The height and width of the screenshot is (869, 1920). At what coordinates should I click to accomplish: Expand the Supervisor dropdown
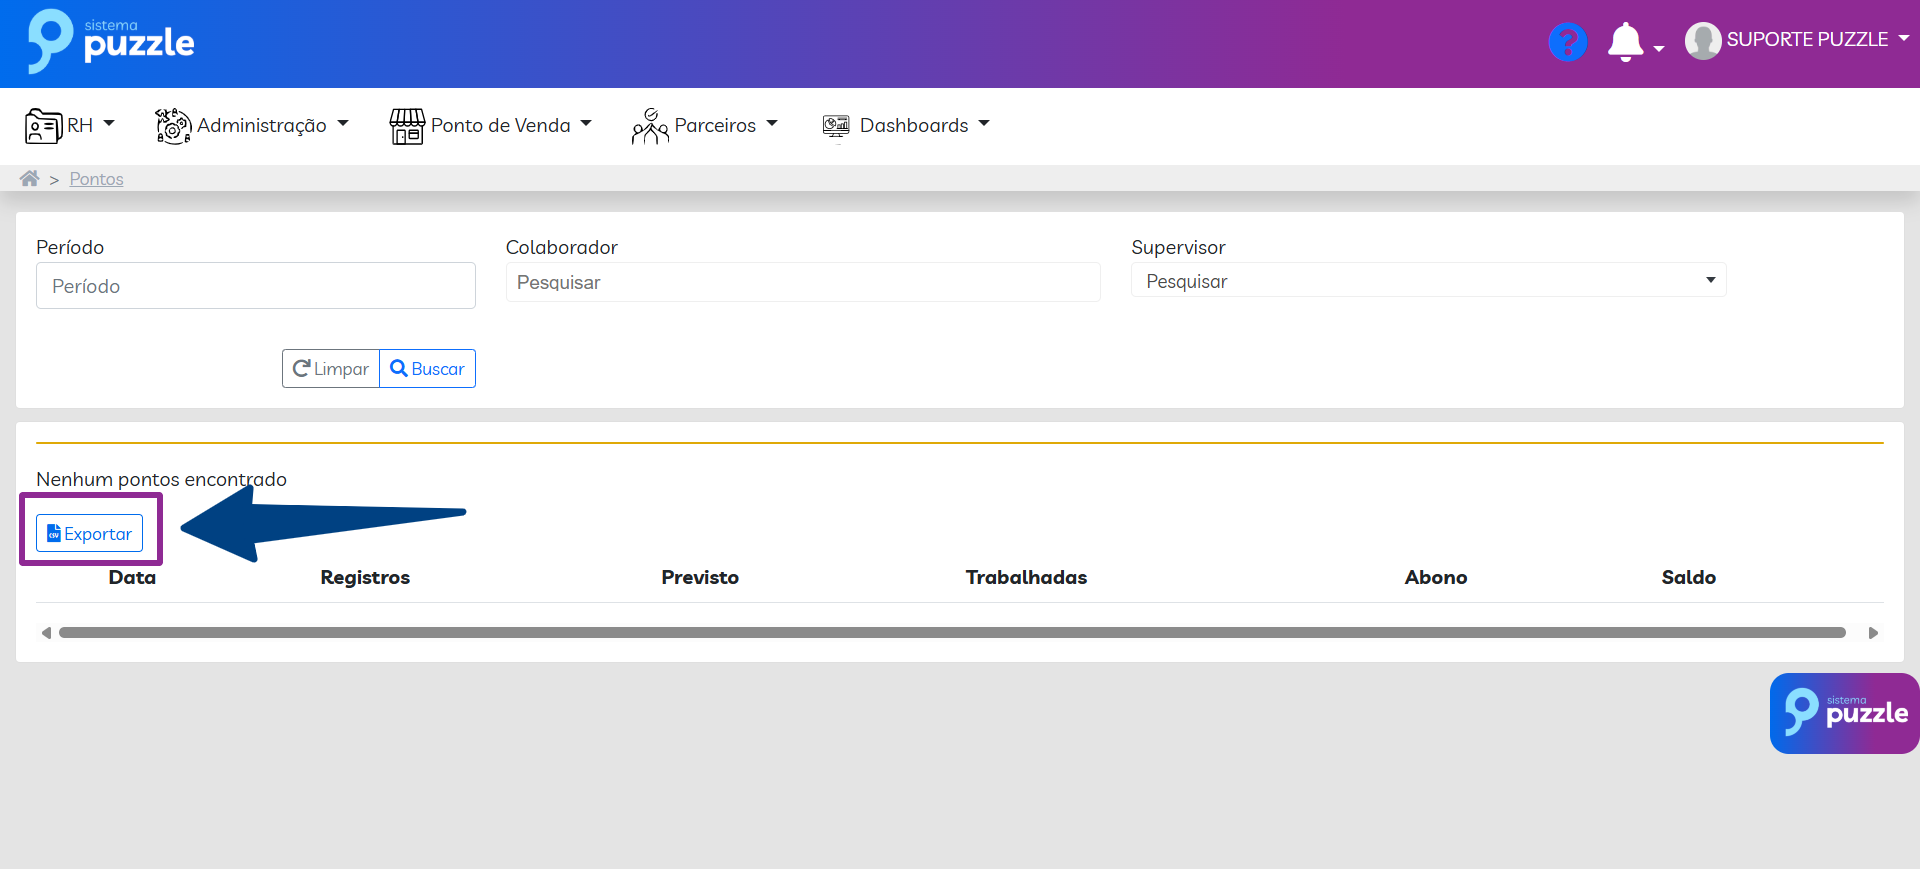click(x=1428, y=281)
